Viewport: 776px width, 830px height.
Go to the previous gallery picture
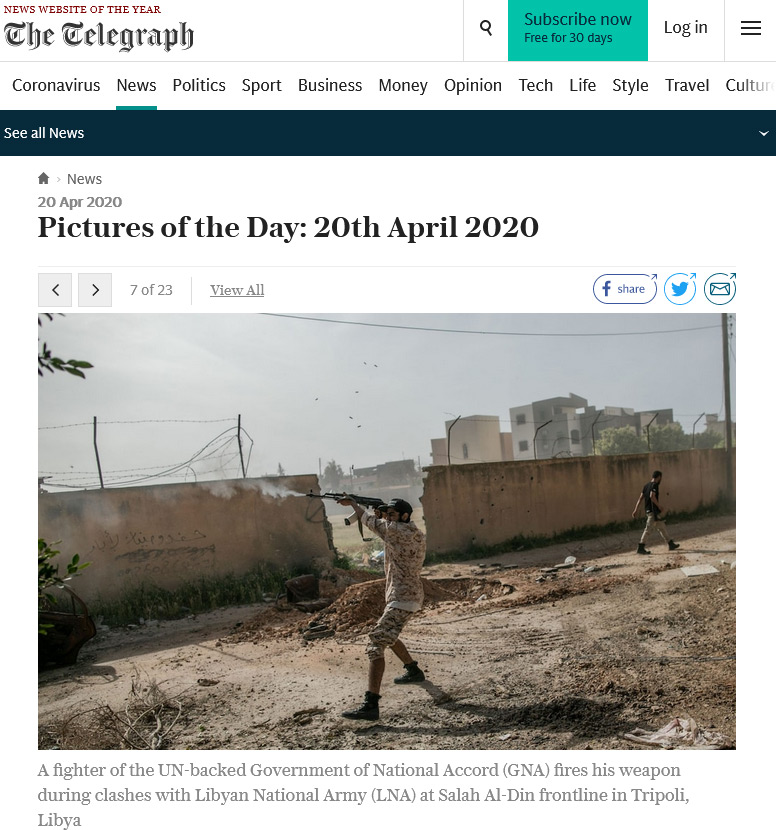coord(55,290)
